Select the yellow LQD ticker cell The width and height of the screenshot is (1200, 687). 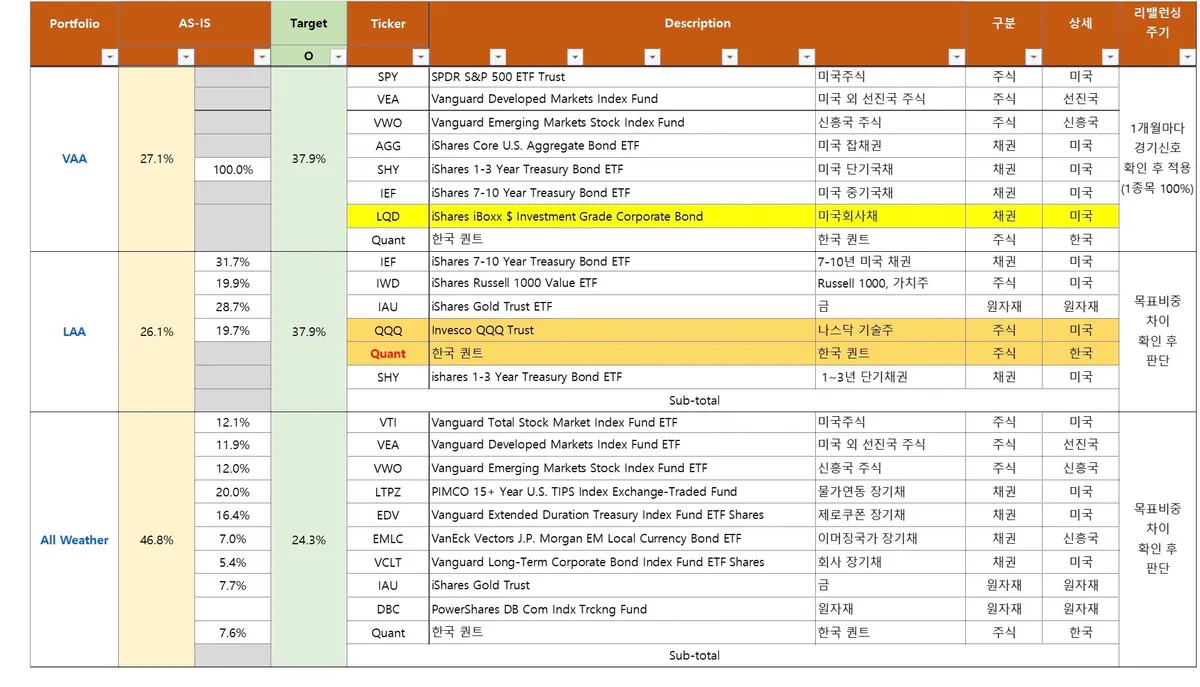coord(388,216)
